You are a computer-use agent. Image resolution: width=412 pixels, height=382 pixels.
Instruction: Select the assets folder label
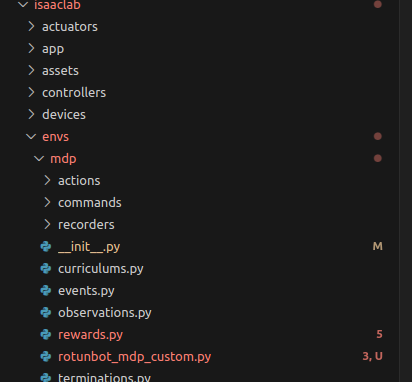click(x=60, y=71)
